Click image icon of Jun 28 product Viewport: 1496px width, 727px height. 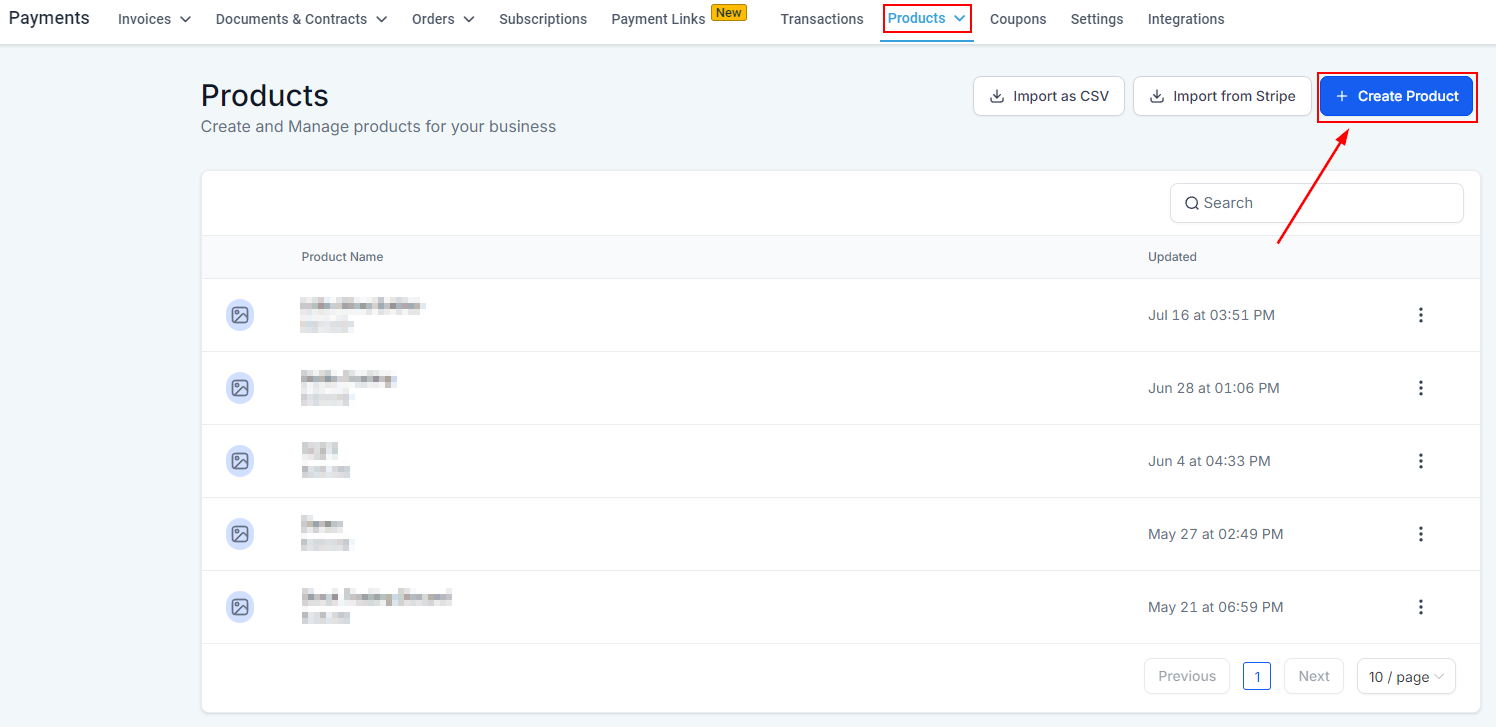240,388
